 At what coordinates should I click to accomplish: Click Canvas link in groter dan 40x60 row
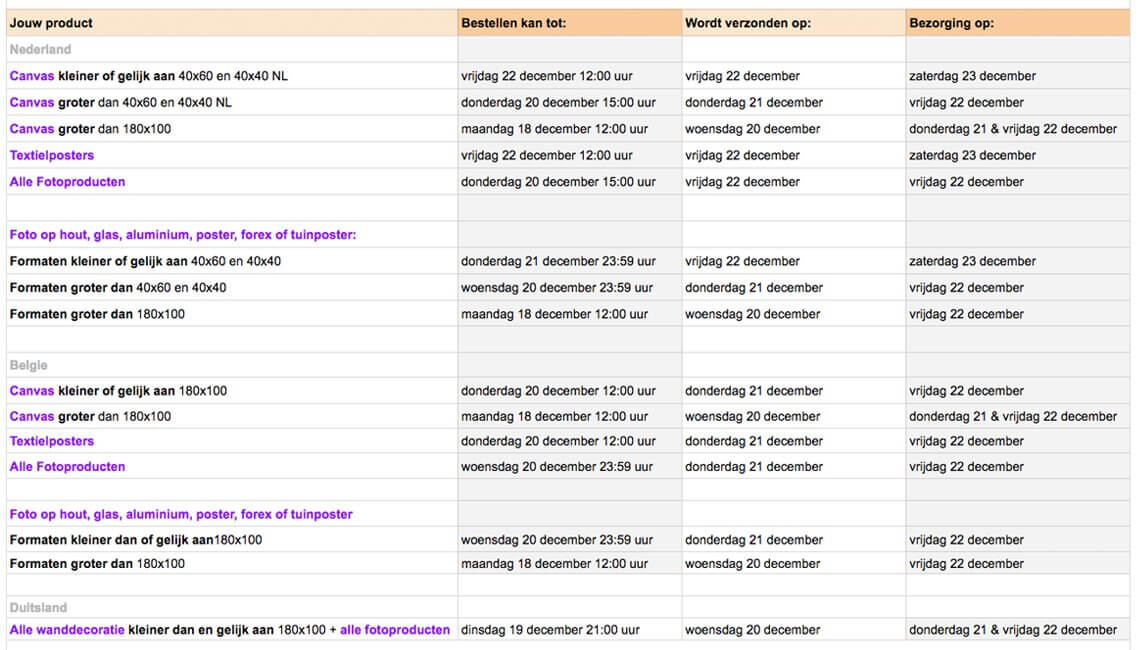click(x=32, y=103)
